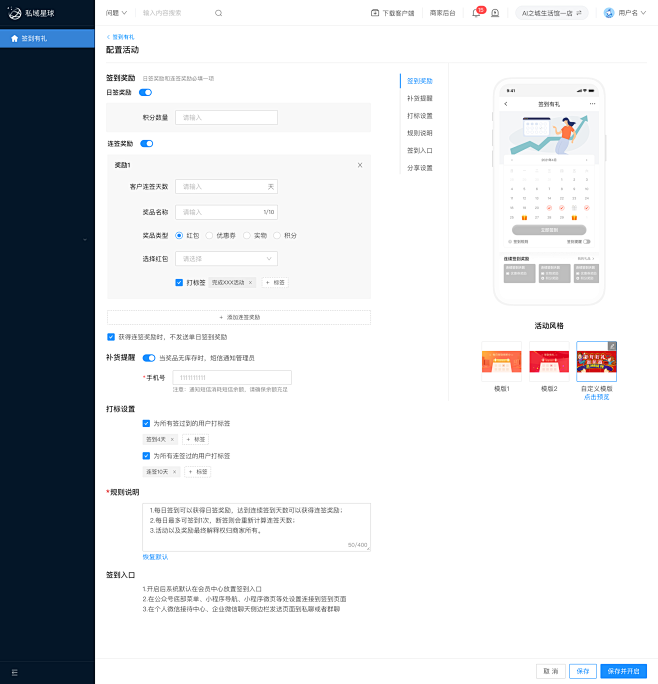The width and height of the screenshot is (658, 684).
Task: Jump to 规则说明 section
Action: coord(419,133)
